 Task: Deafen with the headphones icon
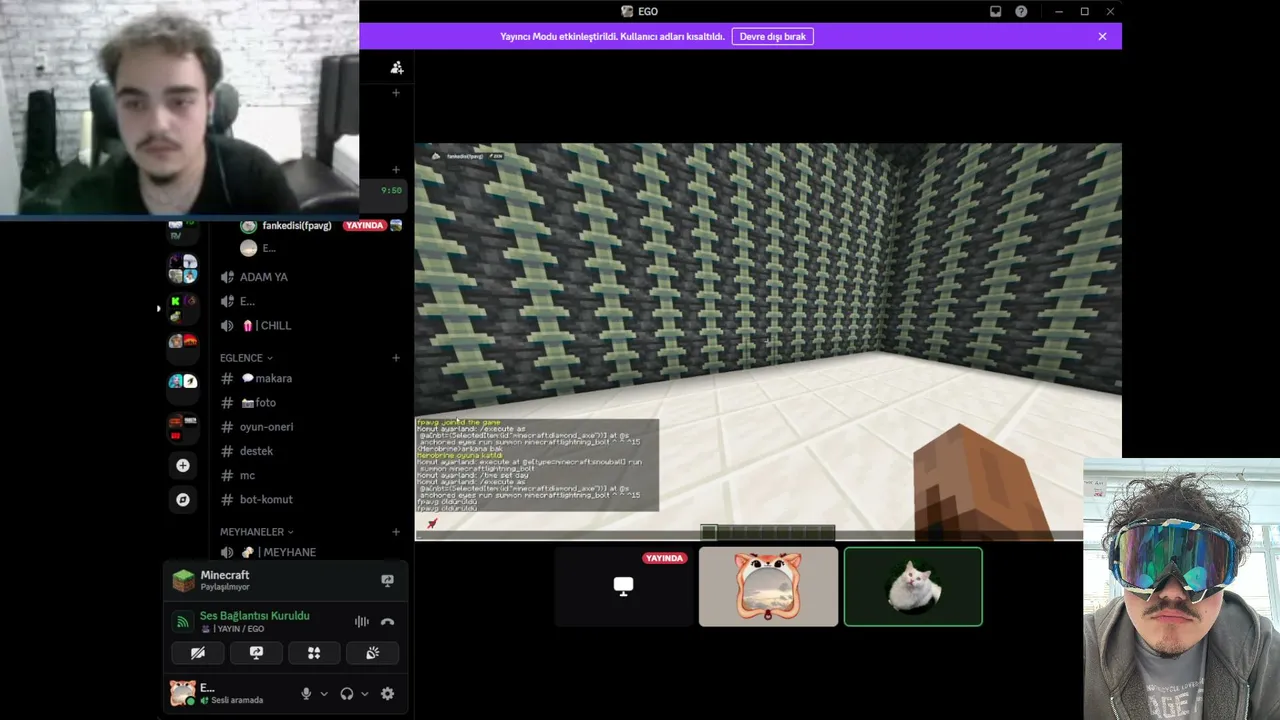click(x=347, y=694)
